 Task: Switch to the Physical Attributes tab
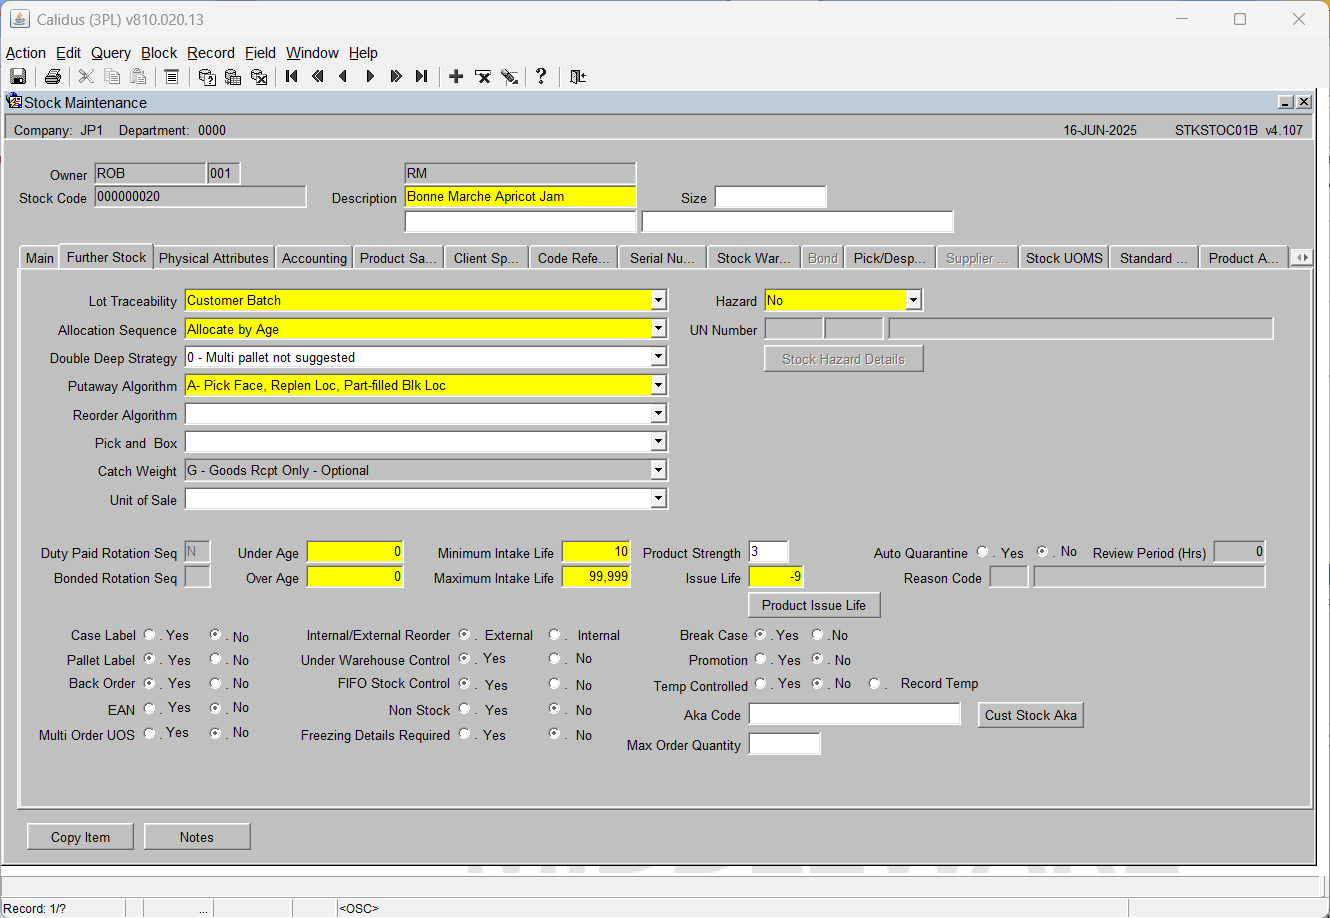[214, 258]
